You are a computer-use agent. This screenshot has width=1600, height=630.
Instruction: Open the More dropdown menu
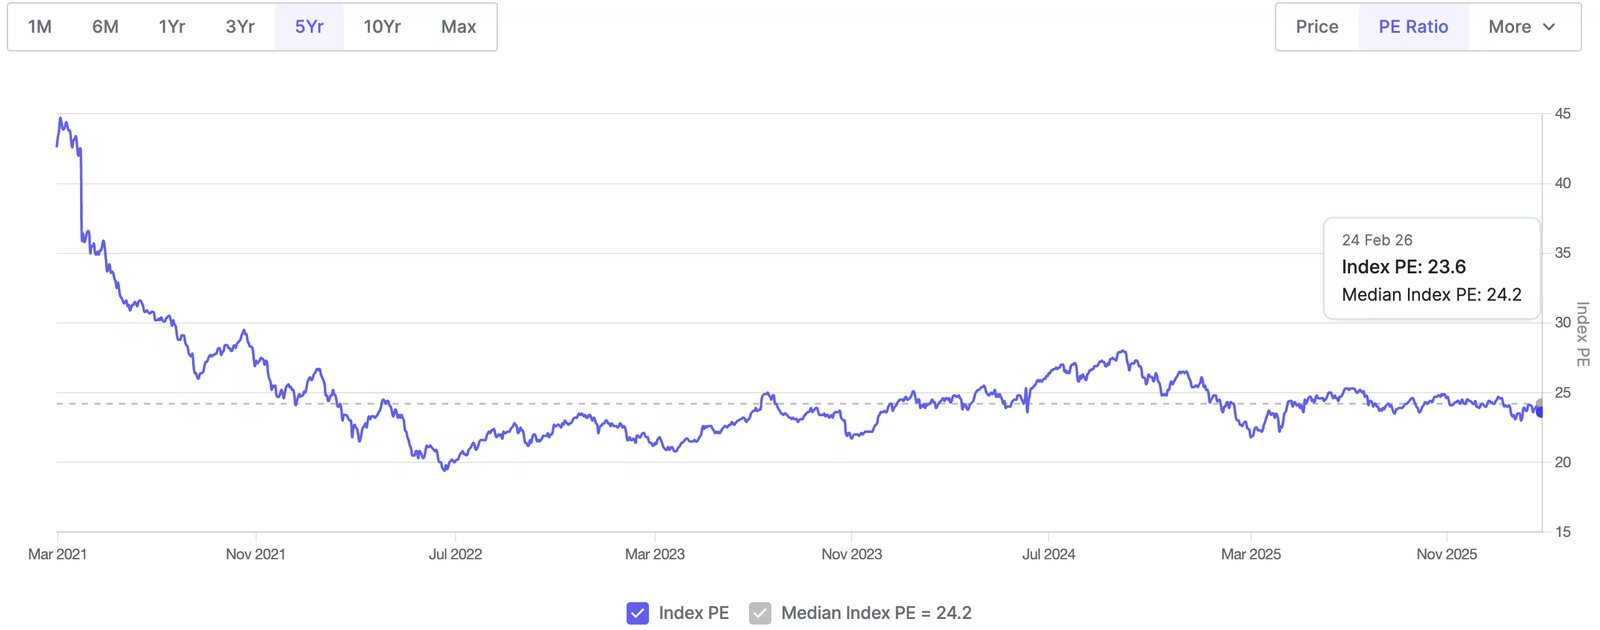1521,27
